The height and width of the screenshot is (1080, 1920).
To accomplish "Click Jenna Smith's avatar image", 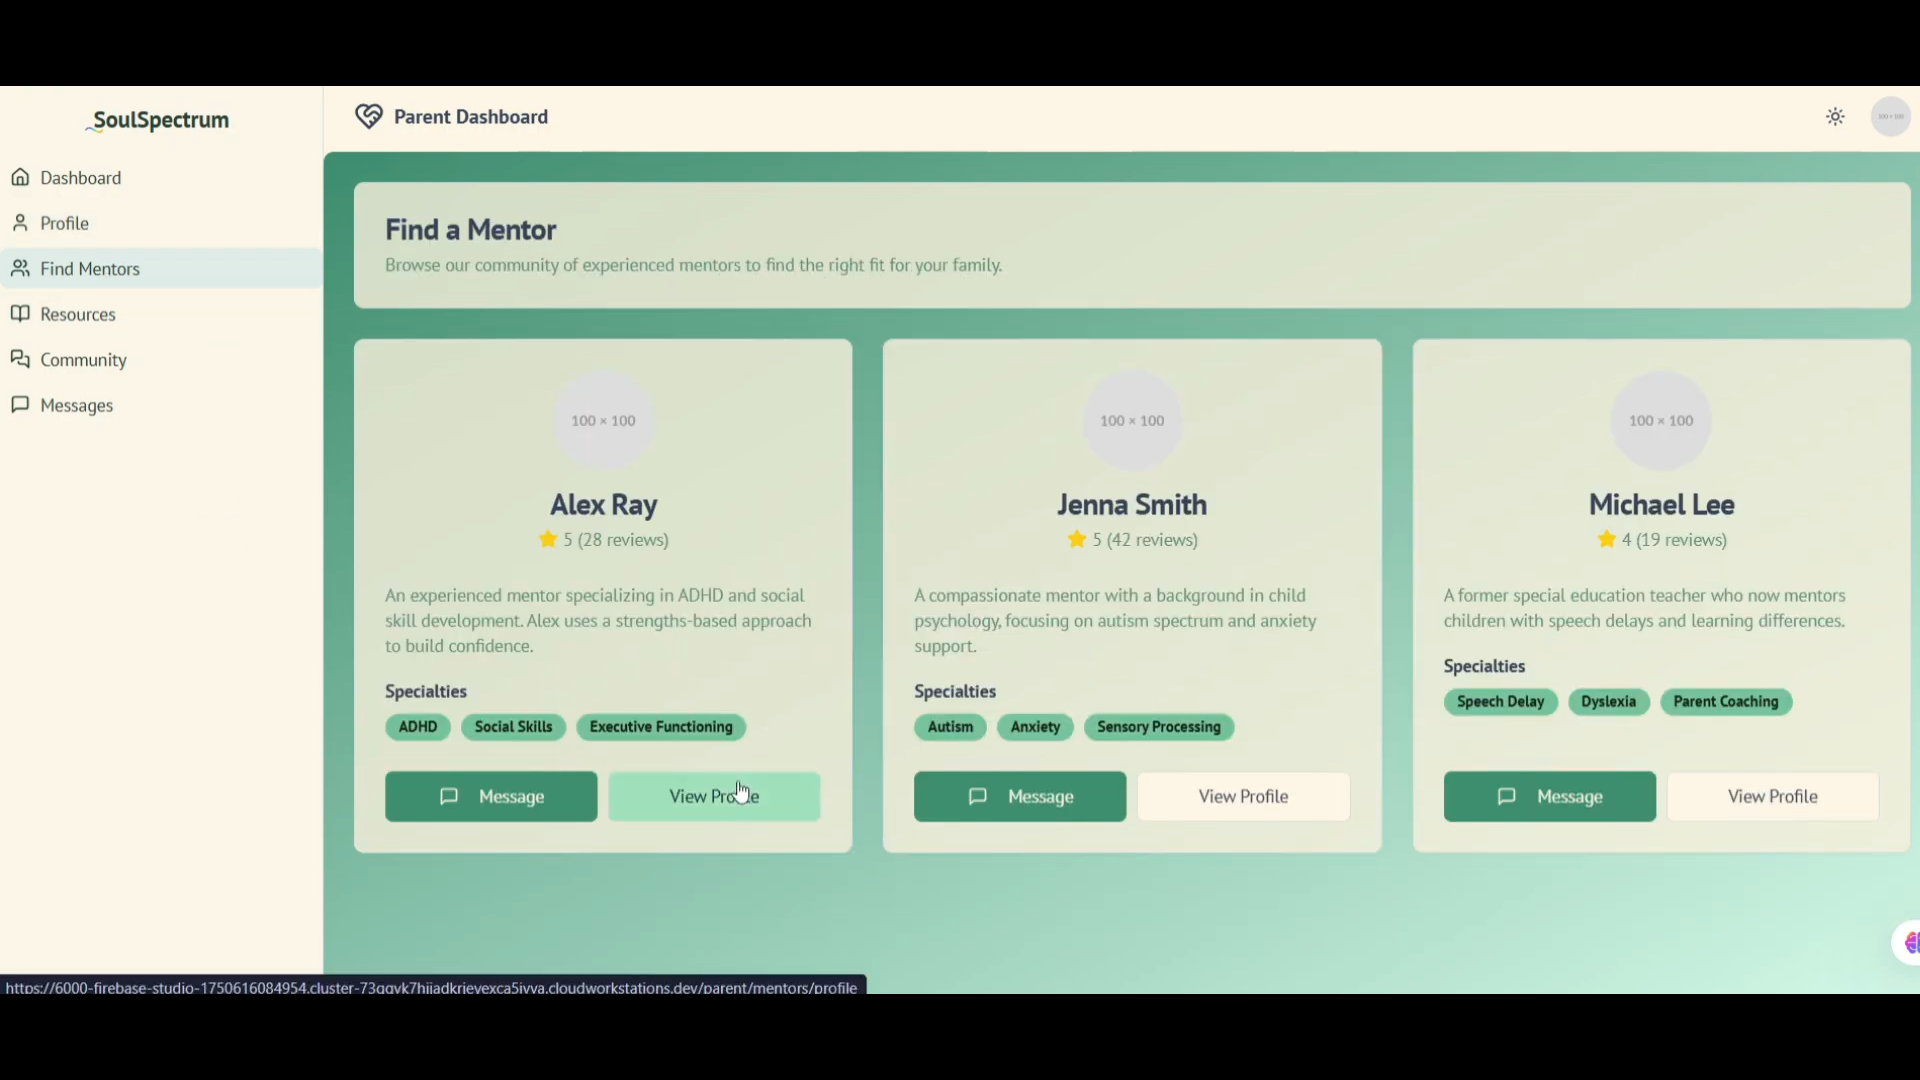I will [1132, 421].
